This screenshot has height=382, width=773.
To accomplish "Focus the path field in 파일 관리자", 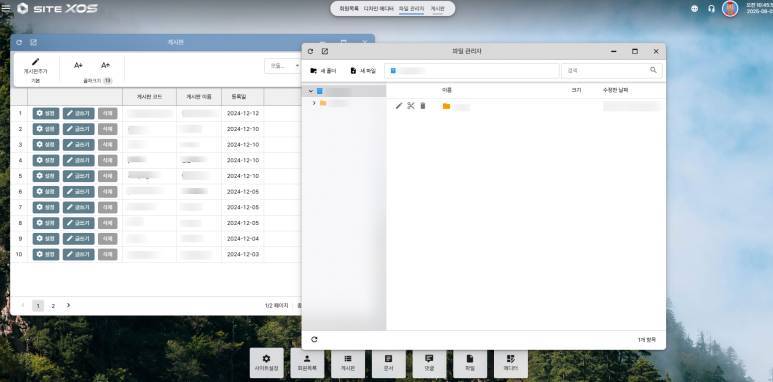I will [x=472, y=70].
